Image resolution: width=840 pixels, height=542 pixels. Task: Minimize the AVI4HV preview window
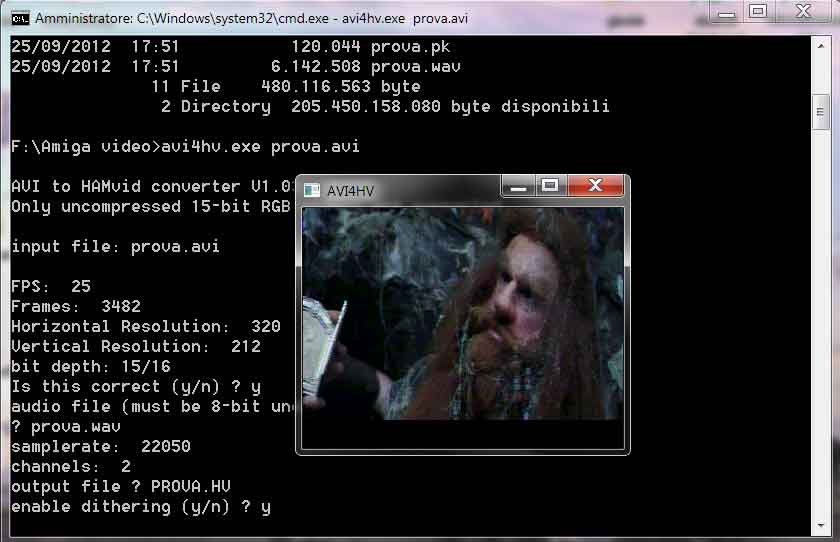518,186
